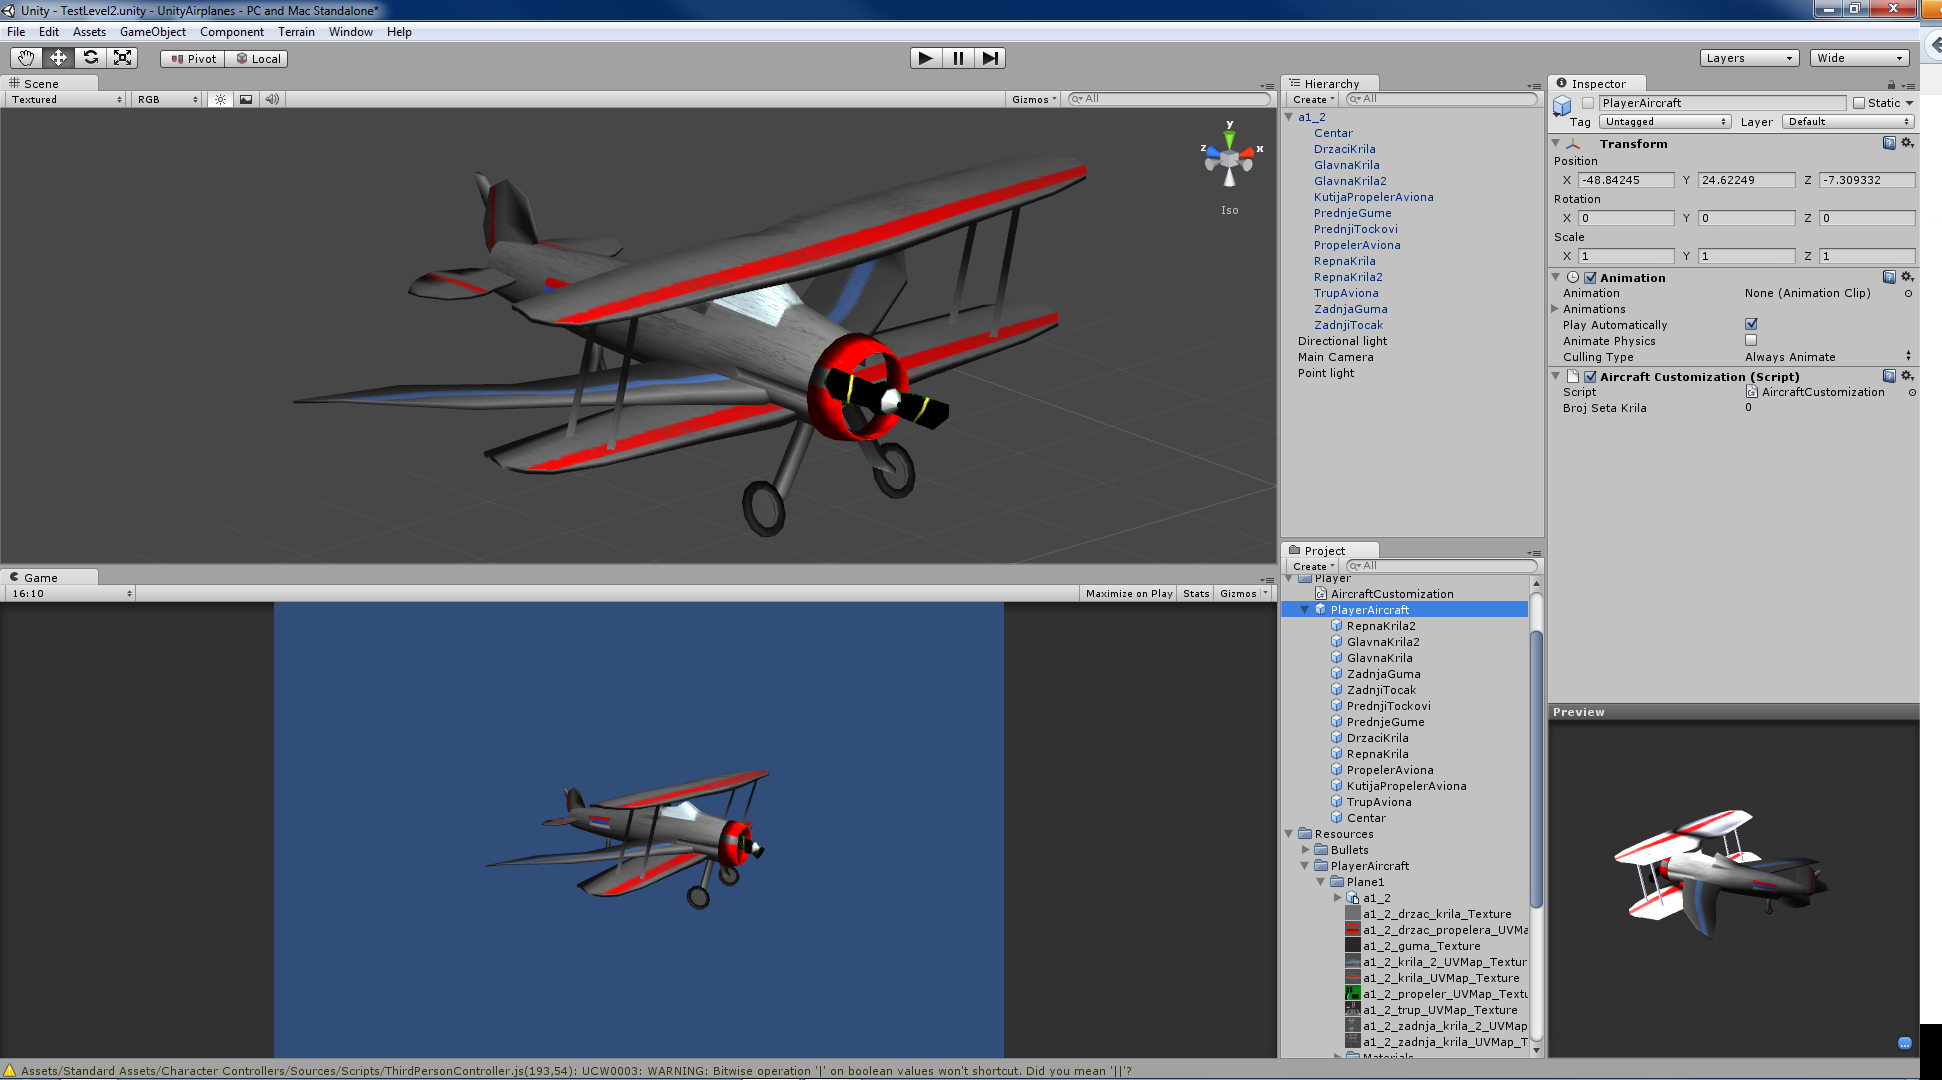Disable the Animation component checkbox
The height and width of the screenshot is (1080, 1942).
pos(1590,278)
